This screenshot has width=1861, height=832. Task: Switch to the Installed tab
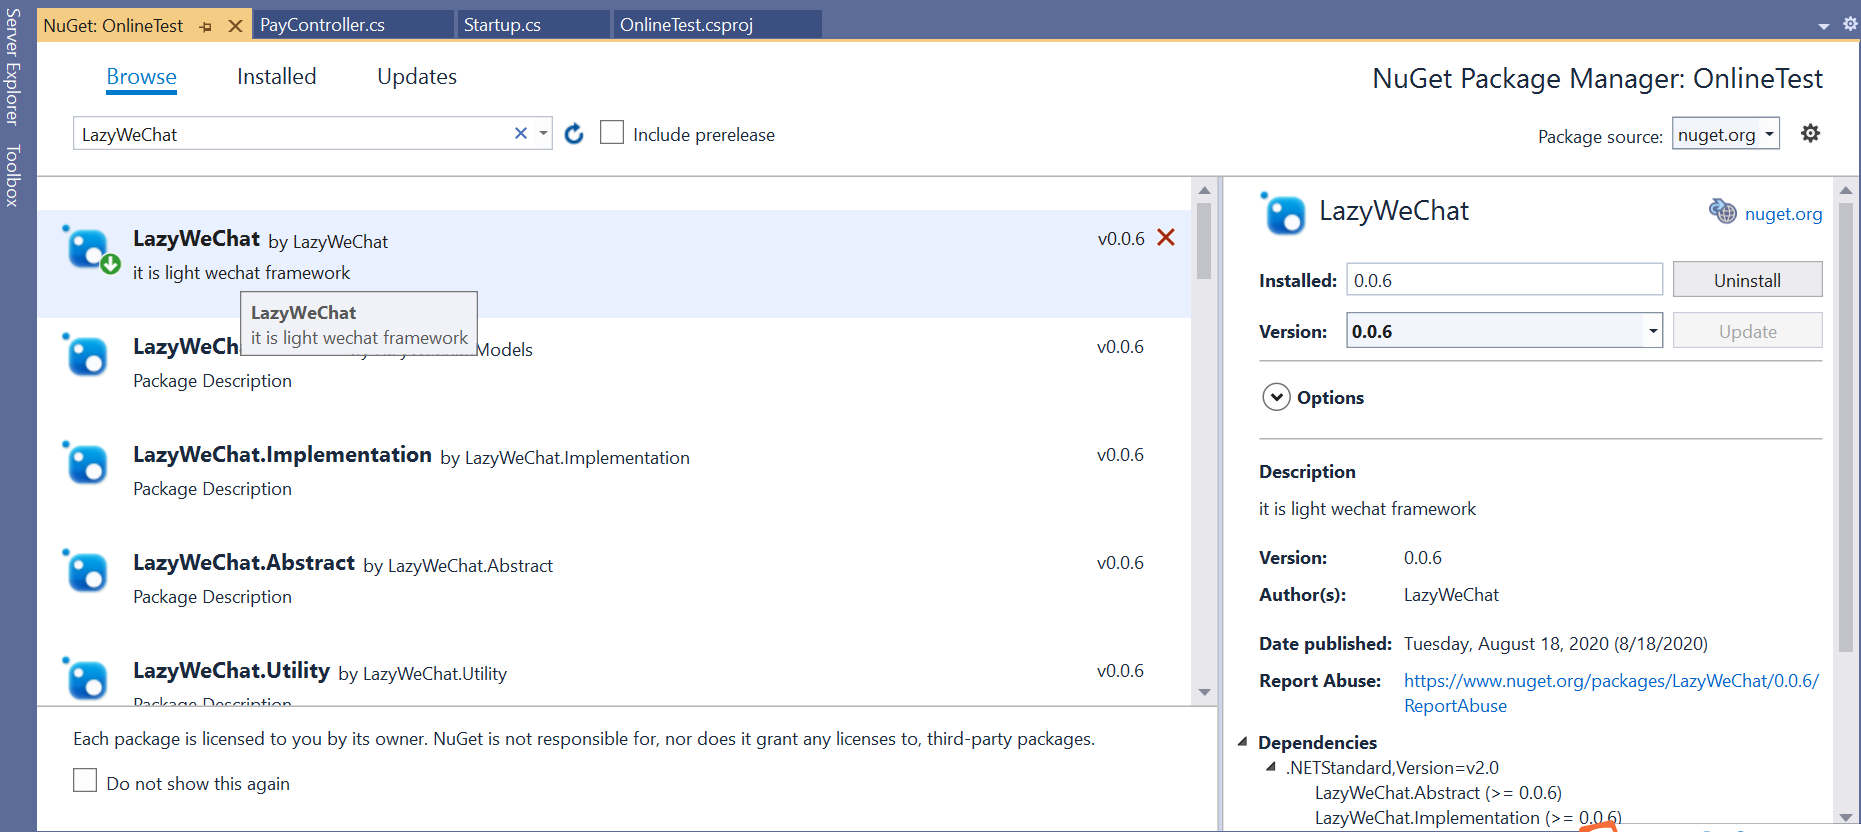pos(276,77)
